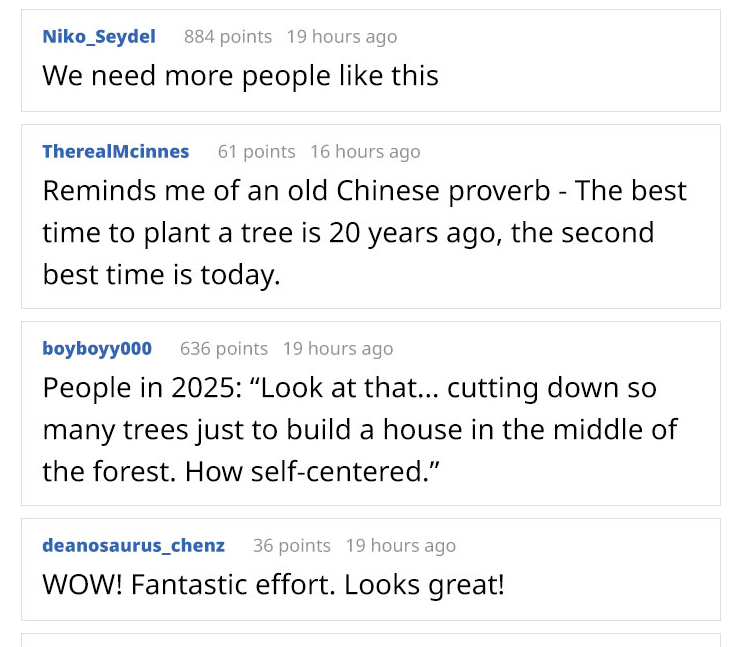
Task: Click deanosaurus_chenz's 19 hours ago timestamp
Action: (x=401, y=546)
